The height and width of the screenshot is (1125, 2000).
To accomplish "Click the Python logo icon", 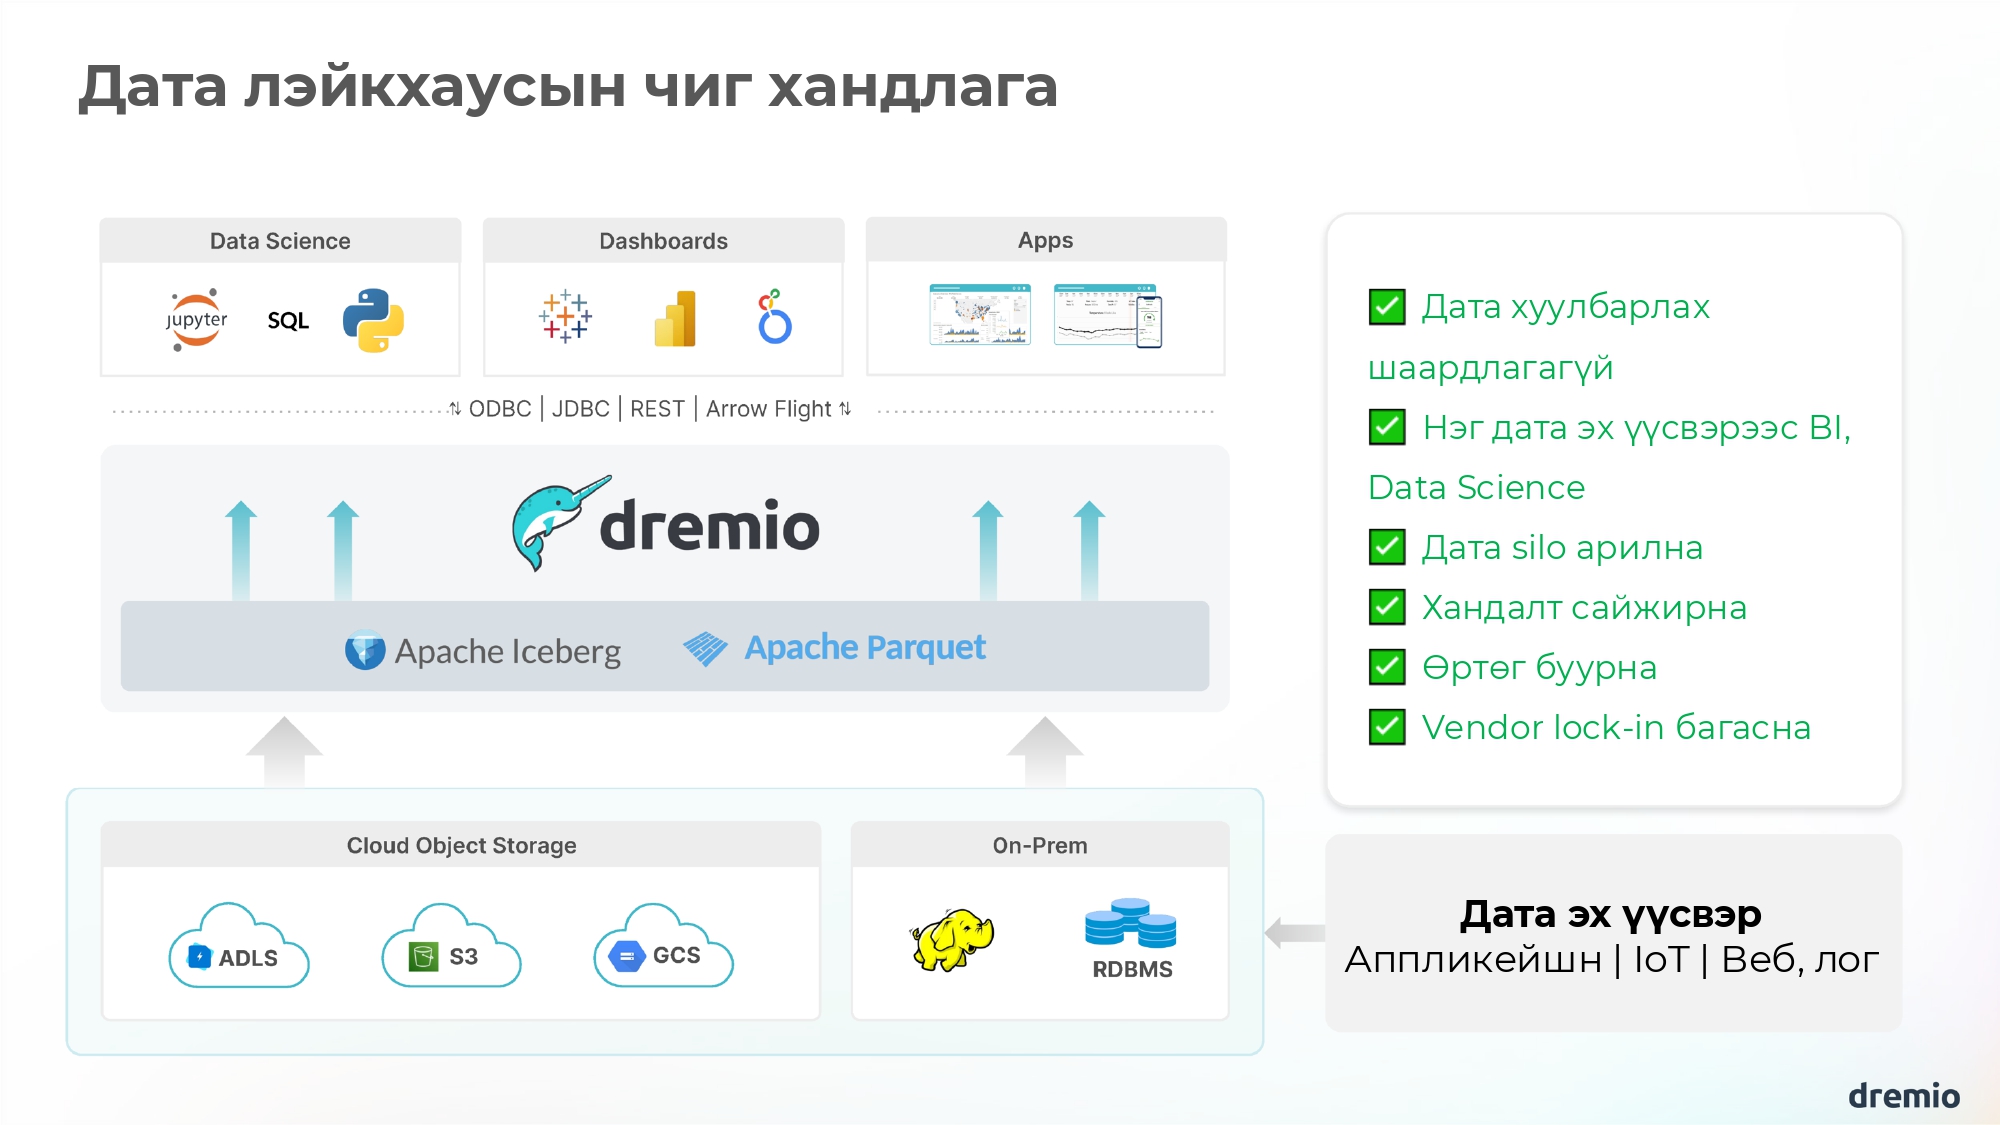I will point(373,320).
